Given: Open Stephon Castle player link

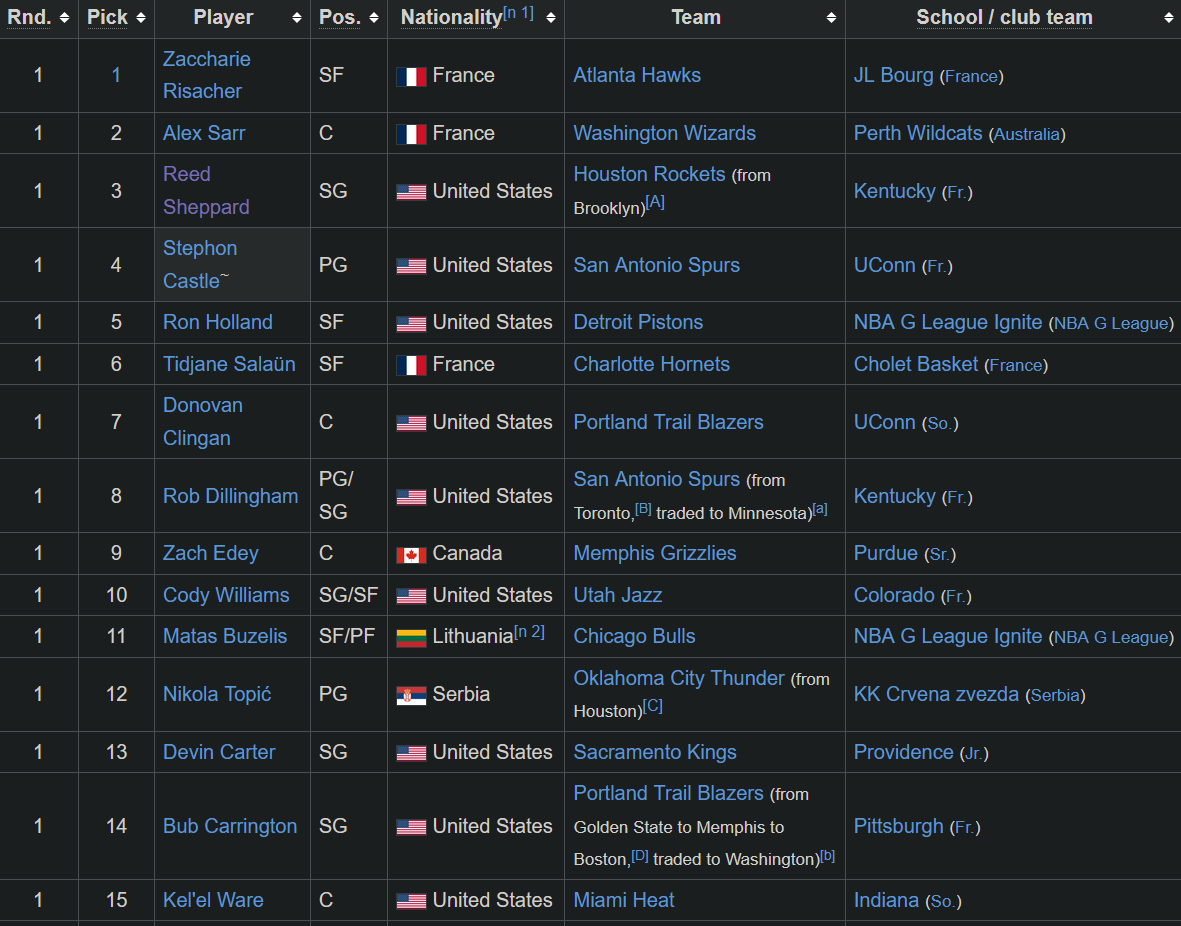Looking at the screenshot, I should point(200,264).
